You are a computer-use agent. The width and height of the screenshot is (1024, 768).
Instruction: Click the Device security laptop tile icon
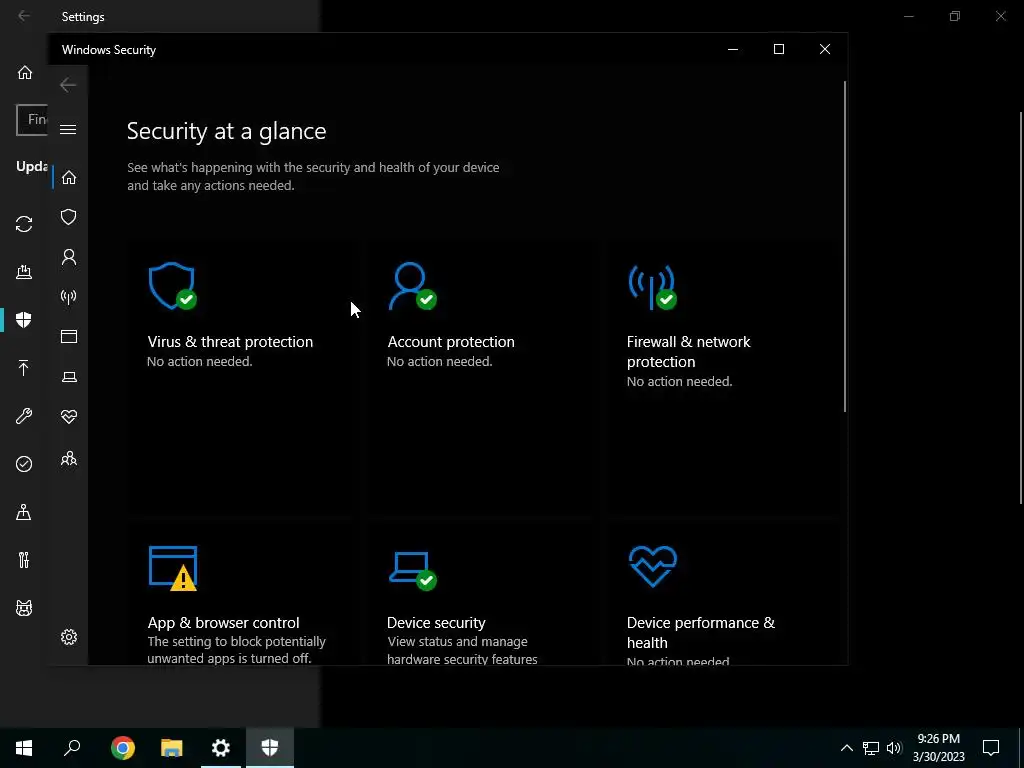click(x=412, y=570)
